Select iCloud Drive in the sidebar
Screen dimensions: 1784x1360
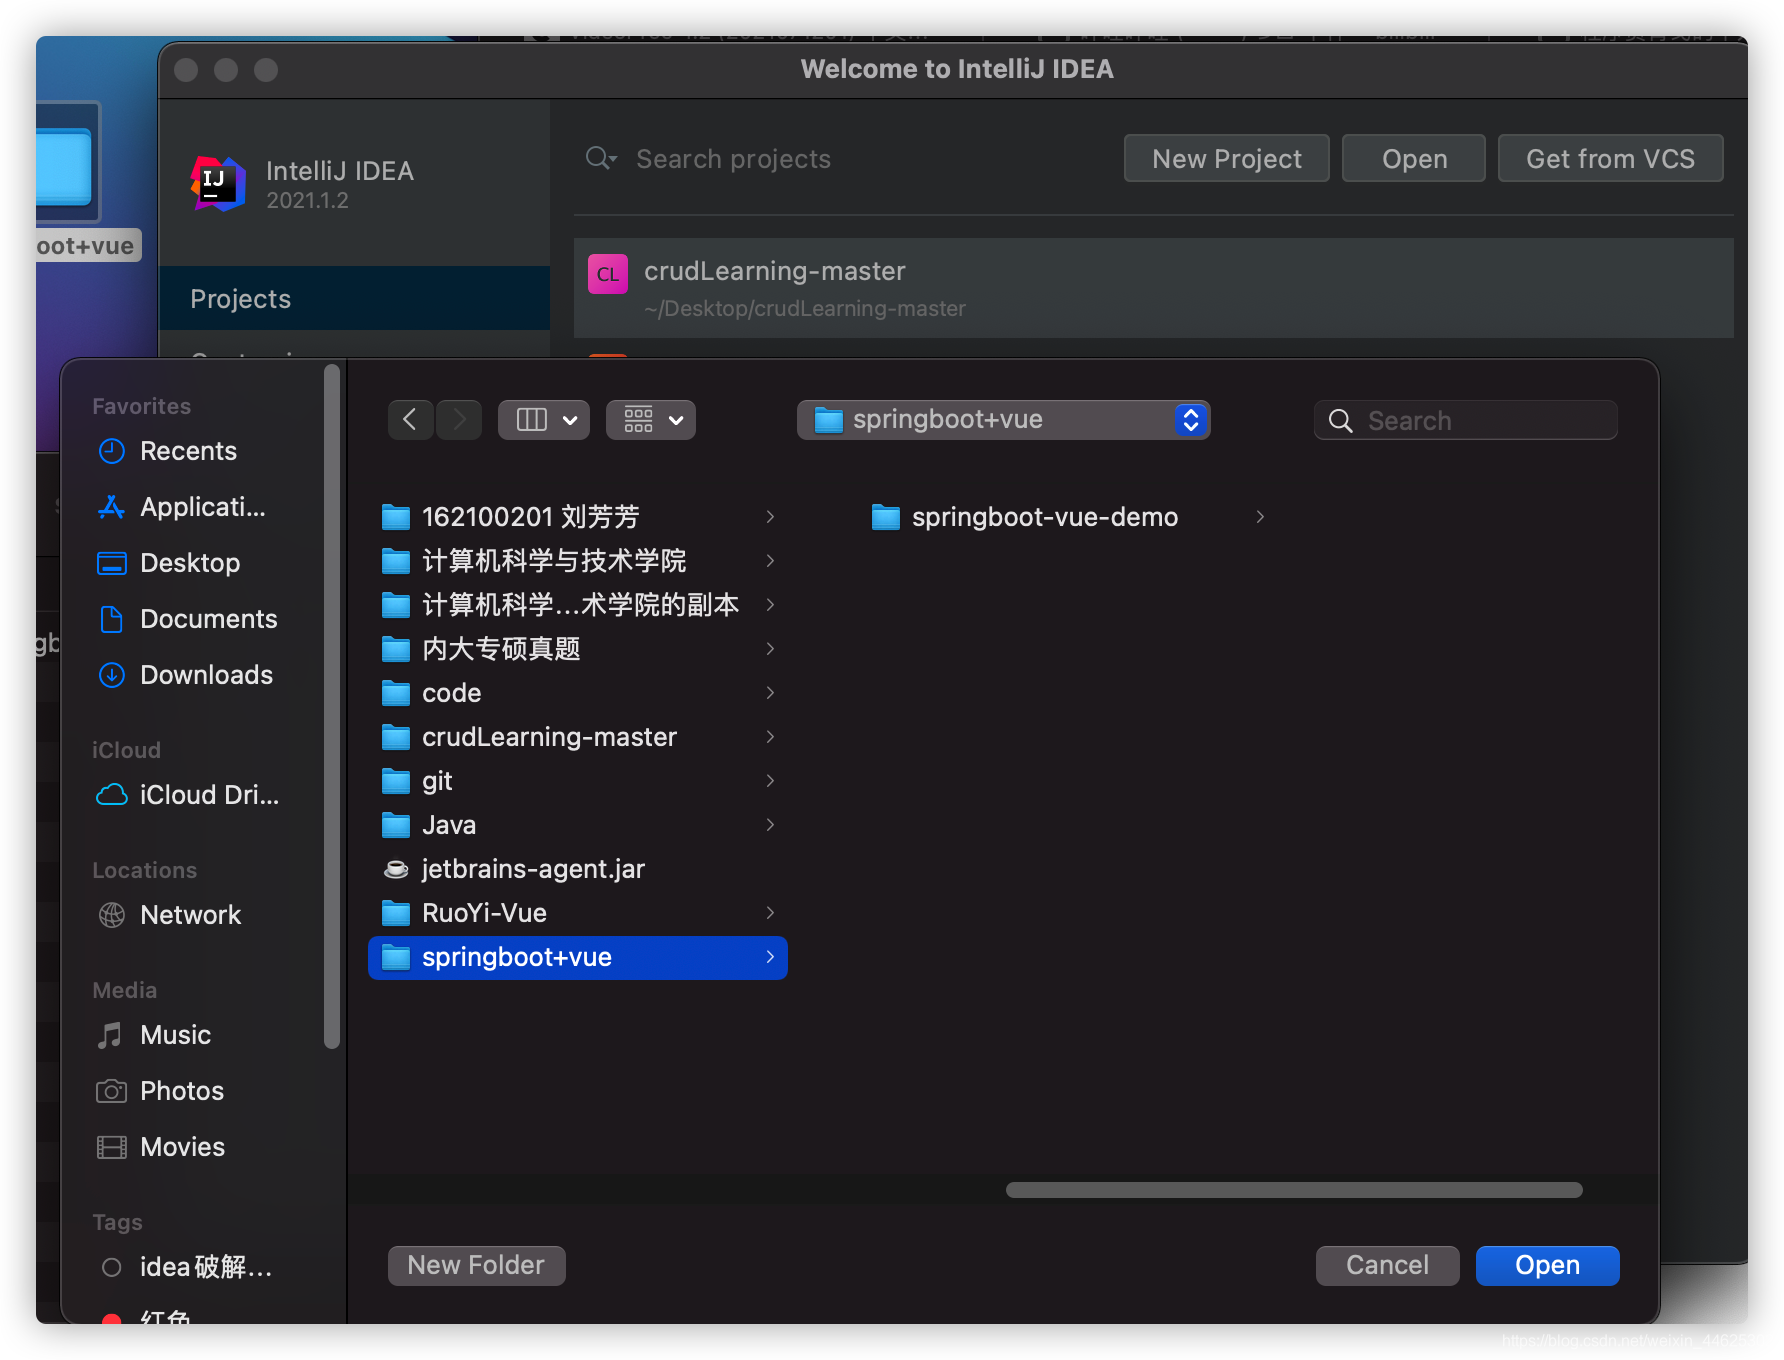(x=188, y=795)
